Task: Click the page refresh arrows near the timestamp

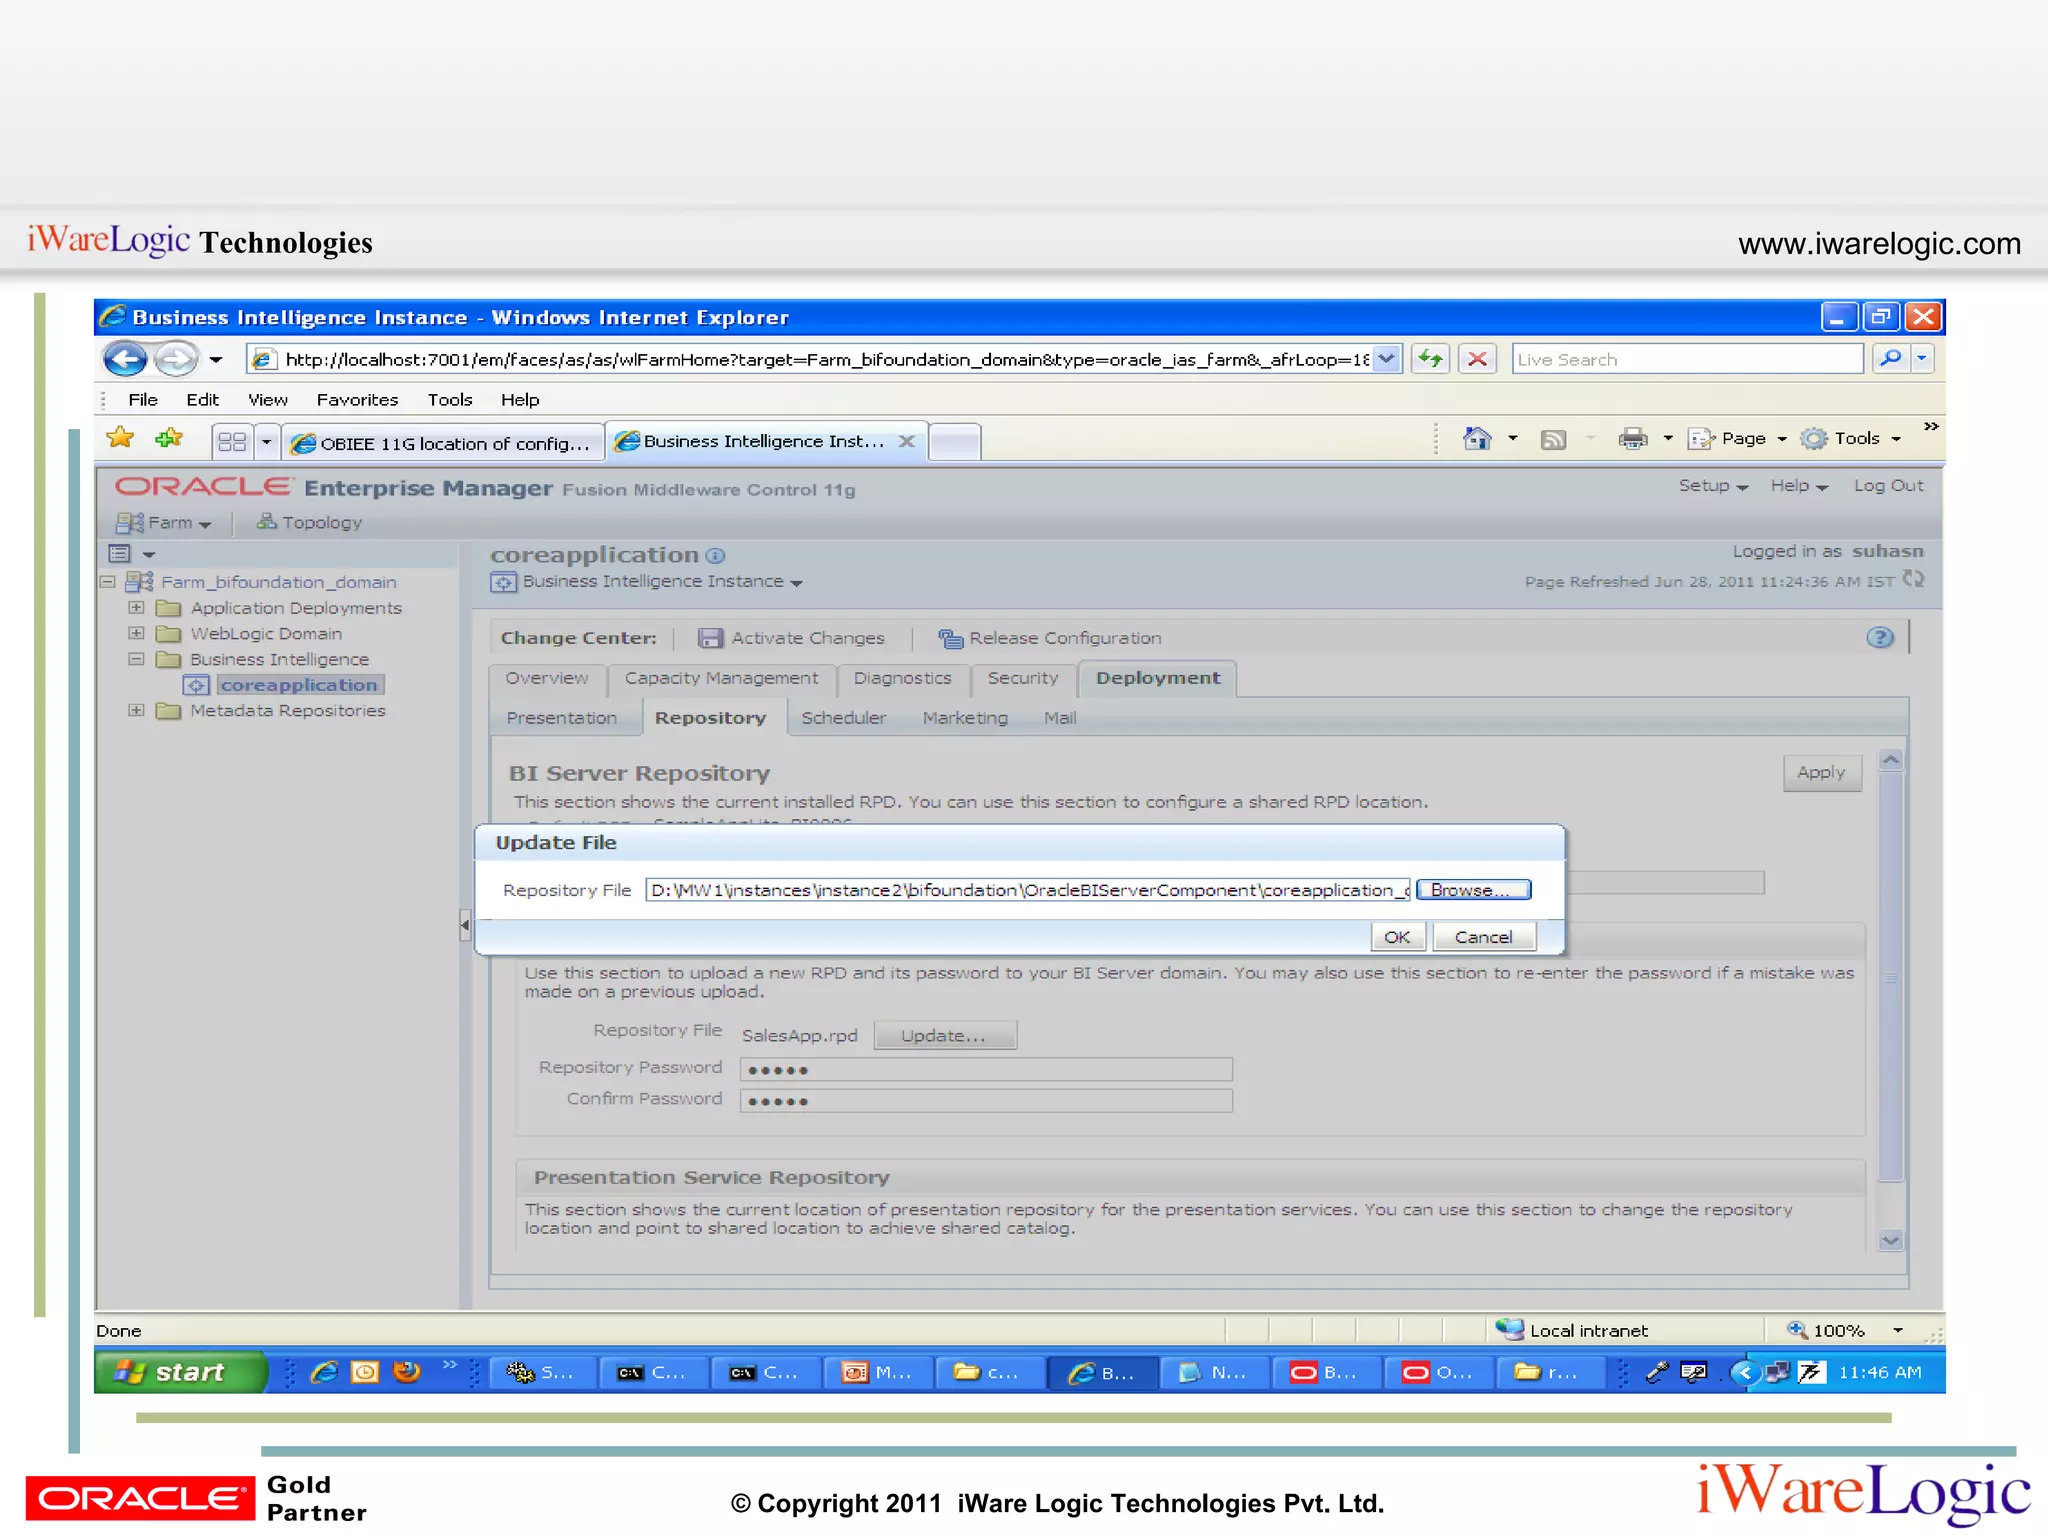Action: point(1913,580)
